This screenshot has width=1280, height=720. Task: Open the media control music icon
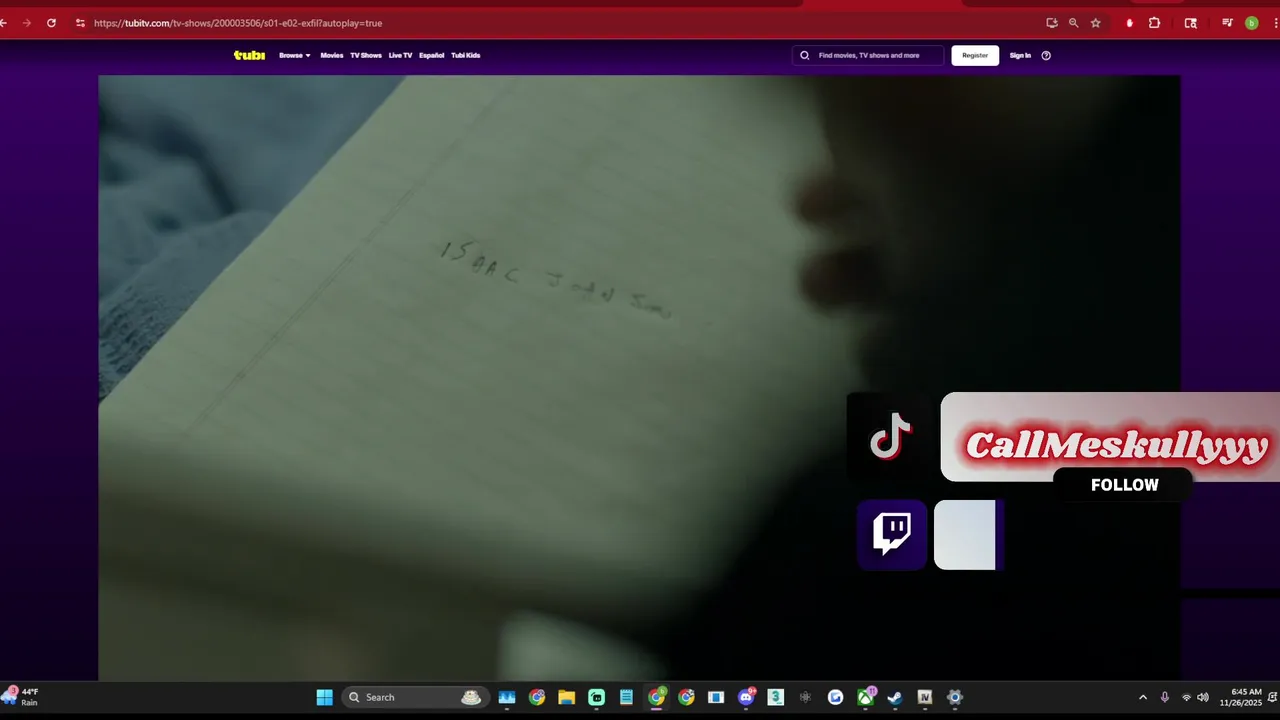[x=1227, y=23]
